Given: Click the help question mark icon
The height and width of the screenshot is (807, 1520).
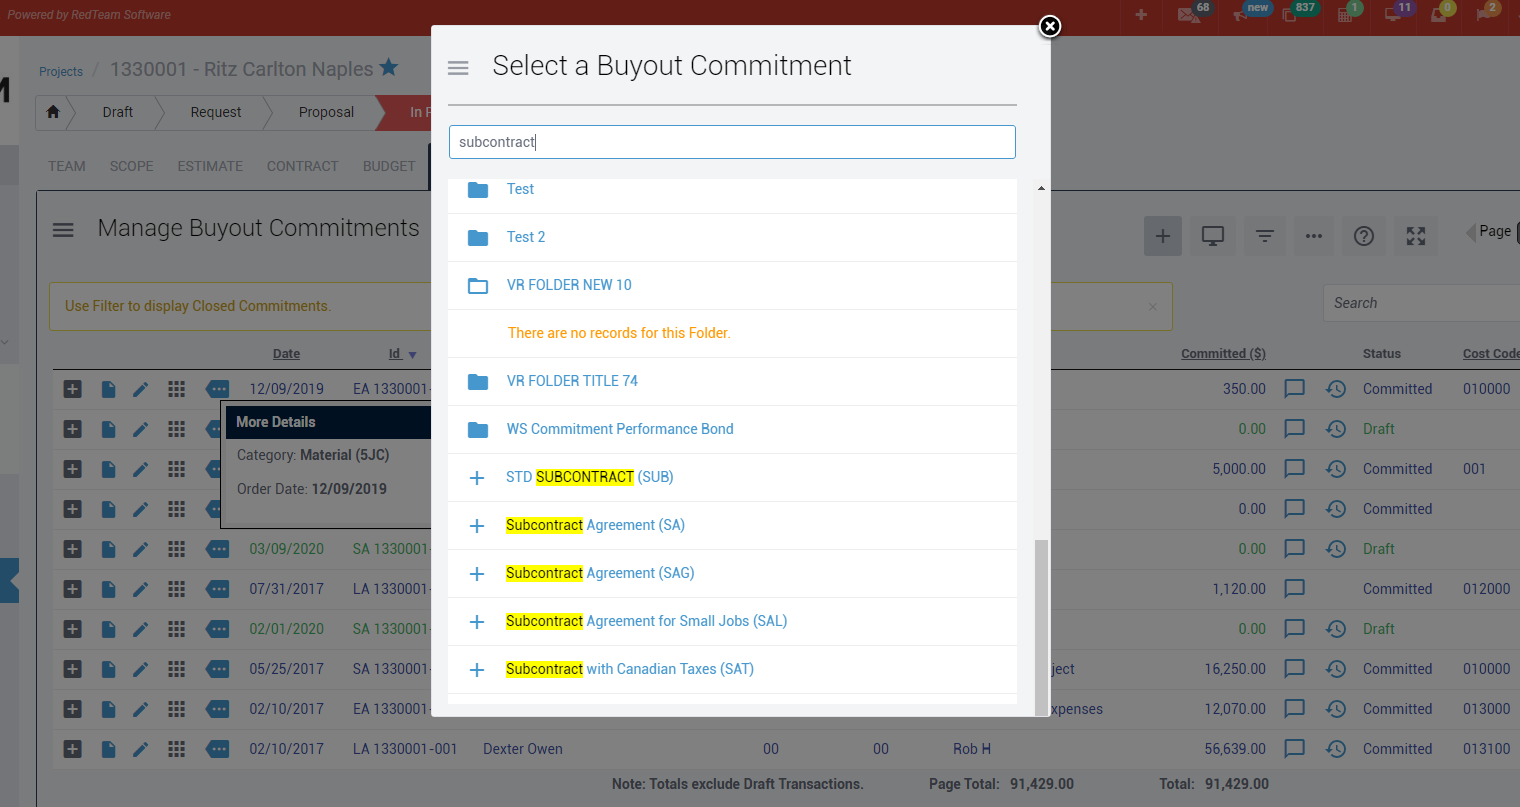Looking at the screenshot, I should pos(1363,236).
